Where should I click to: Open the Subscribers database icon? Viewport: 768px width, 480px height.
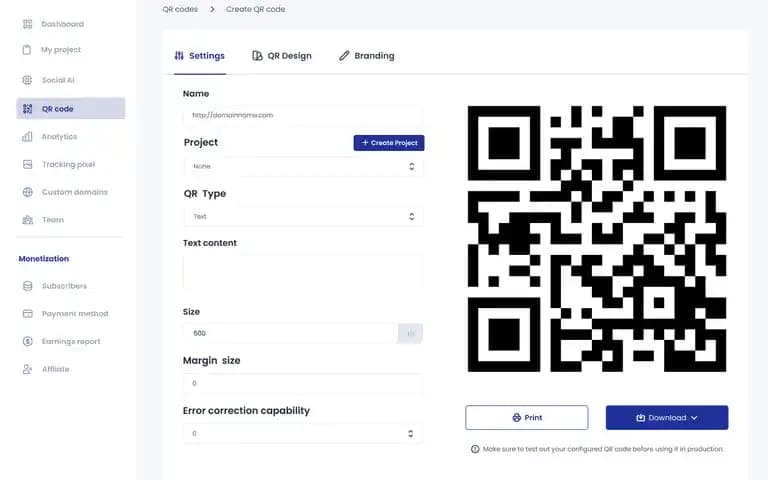coord(27,286)
